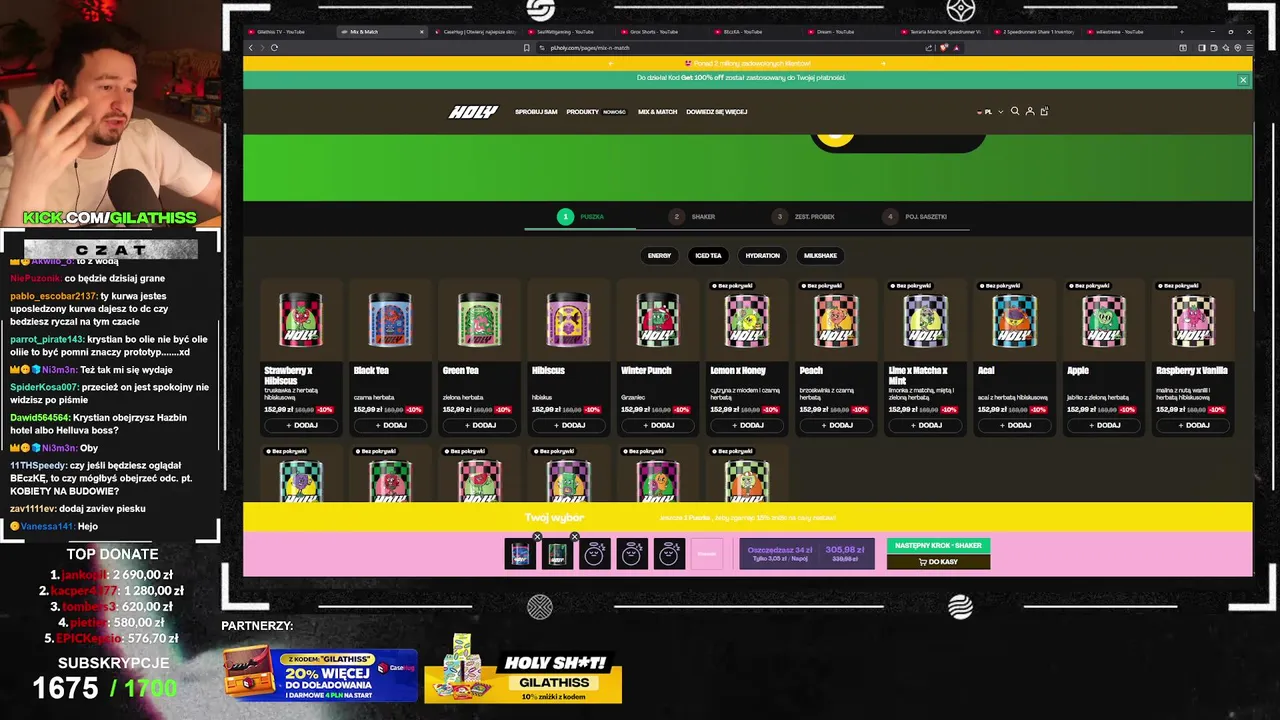Screen dimensions: 1280x720
Task: Open Peach can image
Action: [836, 320]
